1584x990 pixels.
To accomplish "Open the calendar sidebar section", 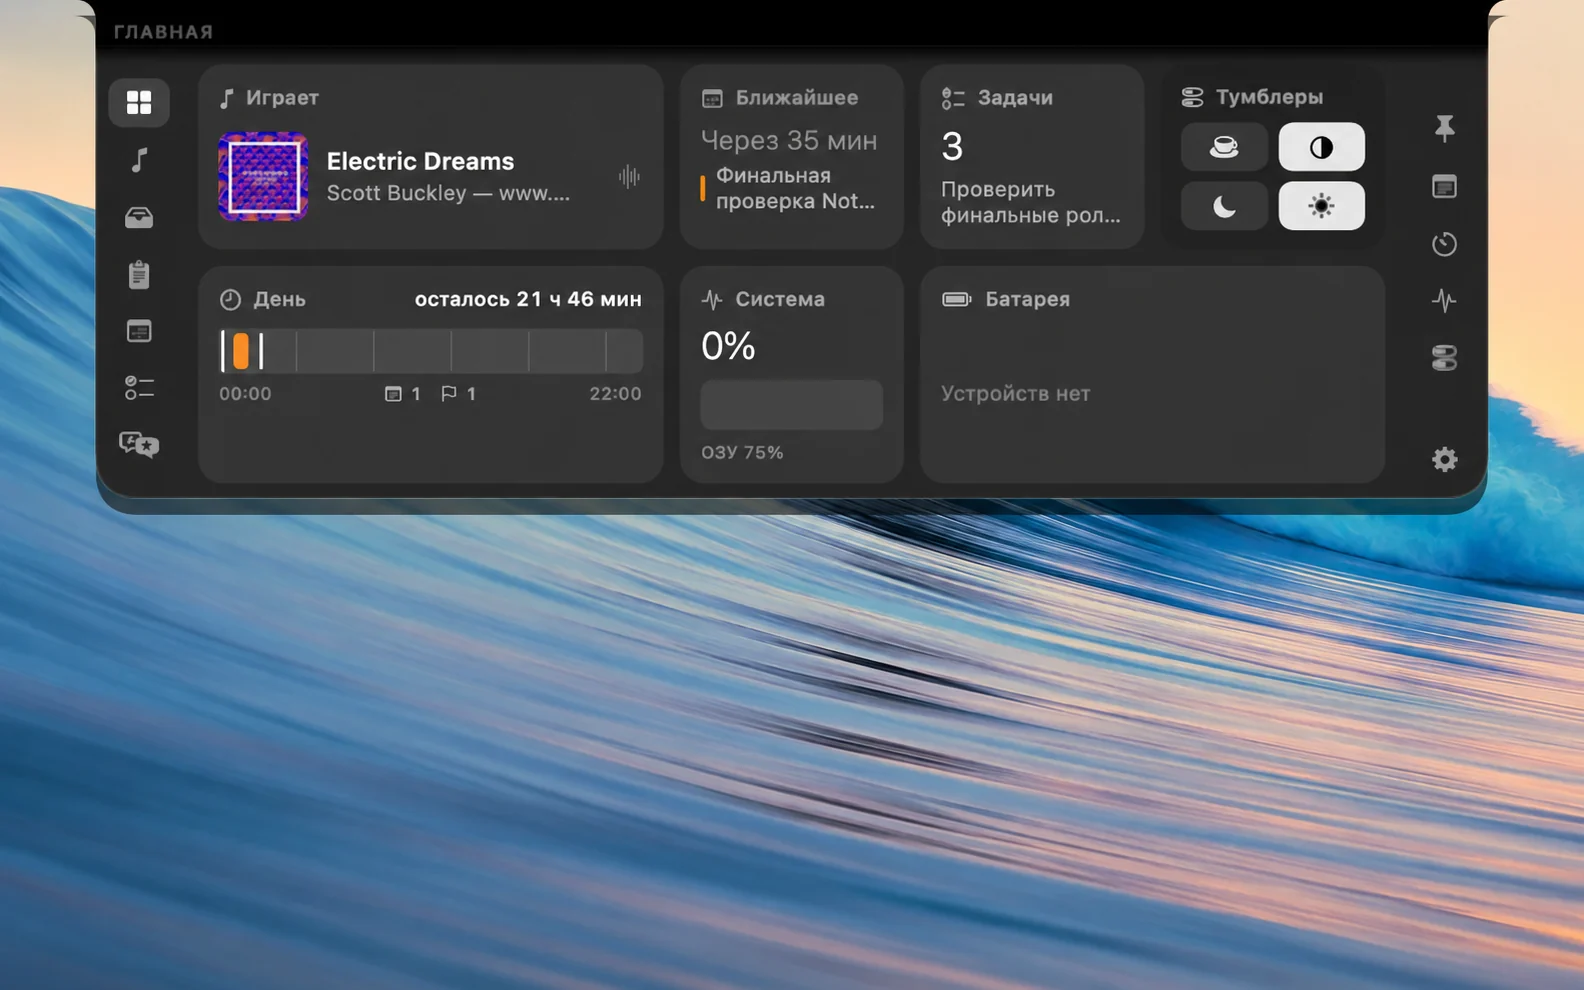I will click(139, 331).
